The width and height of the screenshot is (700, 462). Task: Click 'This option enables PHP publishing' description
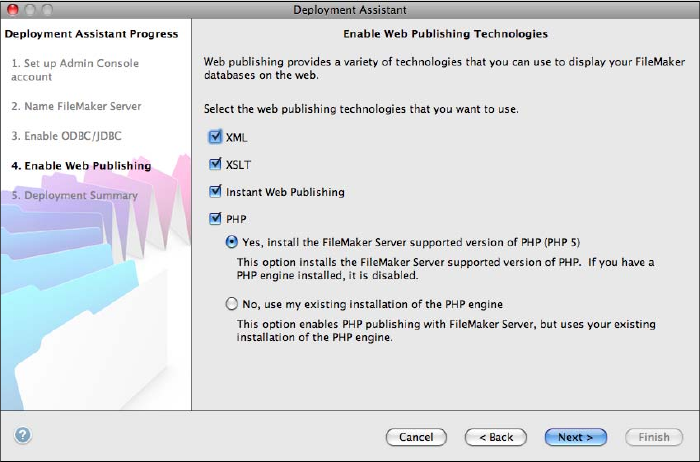[x=446, y=330]
